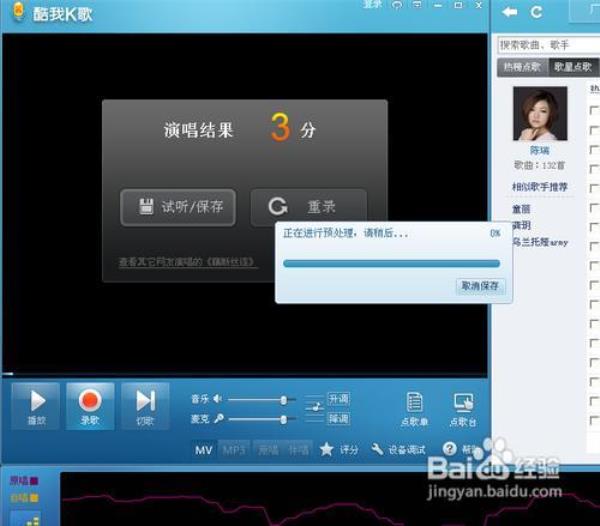Click the 重录 re-record button
Image resolution: width=600 pixels, height=526 pixels.
308,207
